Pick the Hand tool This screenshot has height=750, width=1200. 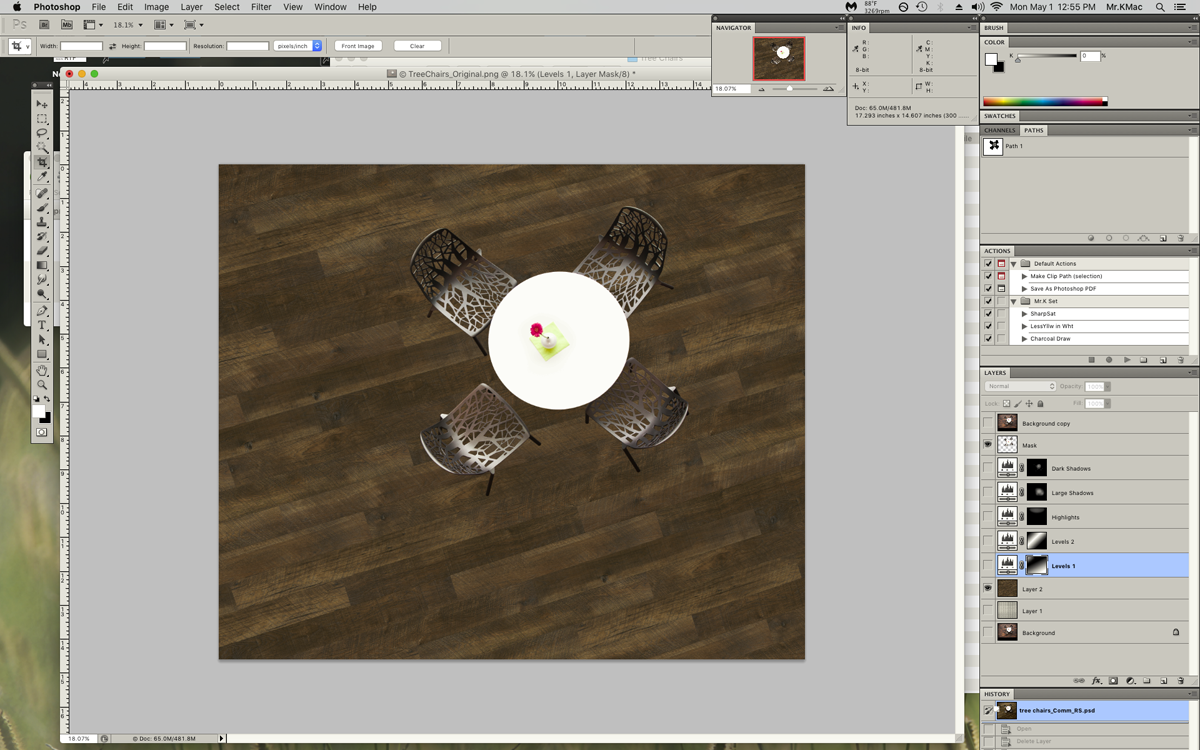tap(42, 370)
